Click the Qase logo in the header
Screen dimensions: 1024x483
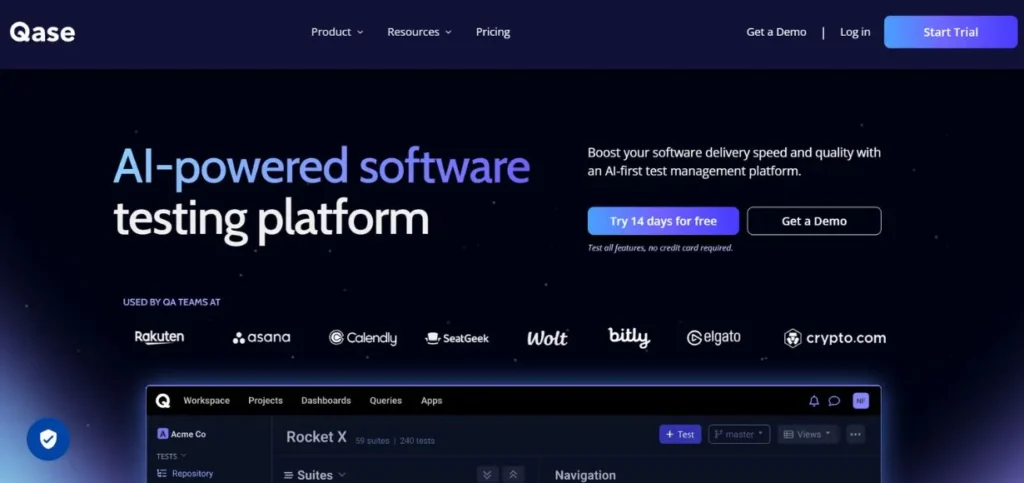pos(42,31)
